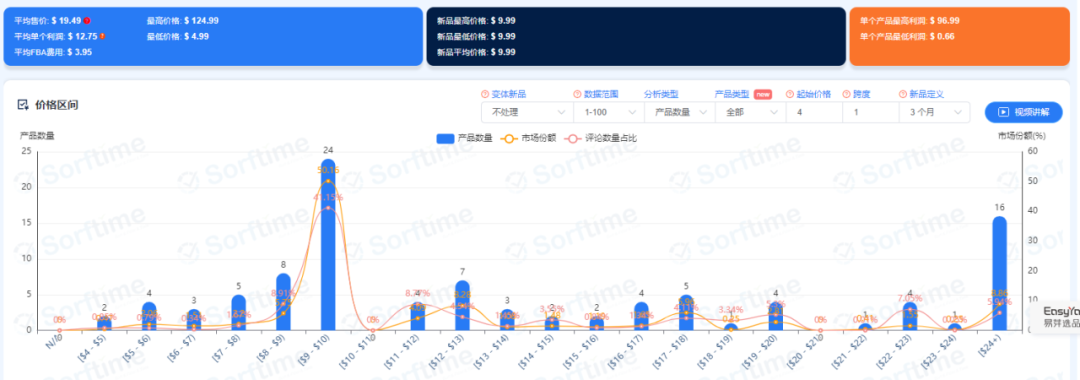
Task: Click the 产品数量 left y-axis title
Action: click(37, 136)
